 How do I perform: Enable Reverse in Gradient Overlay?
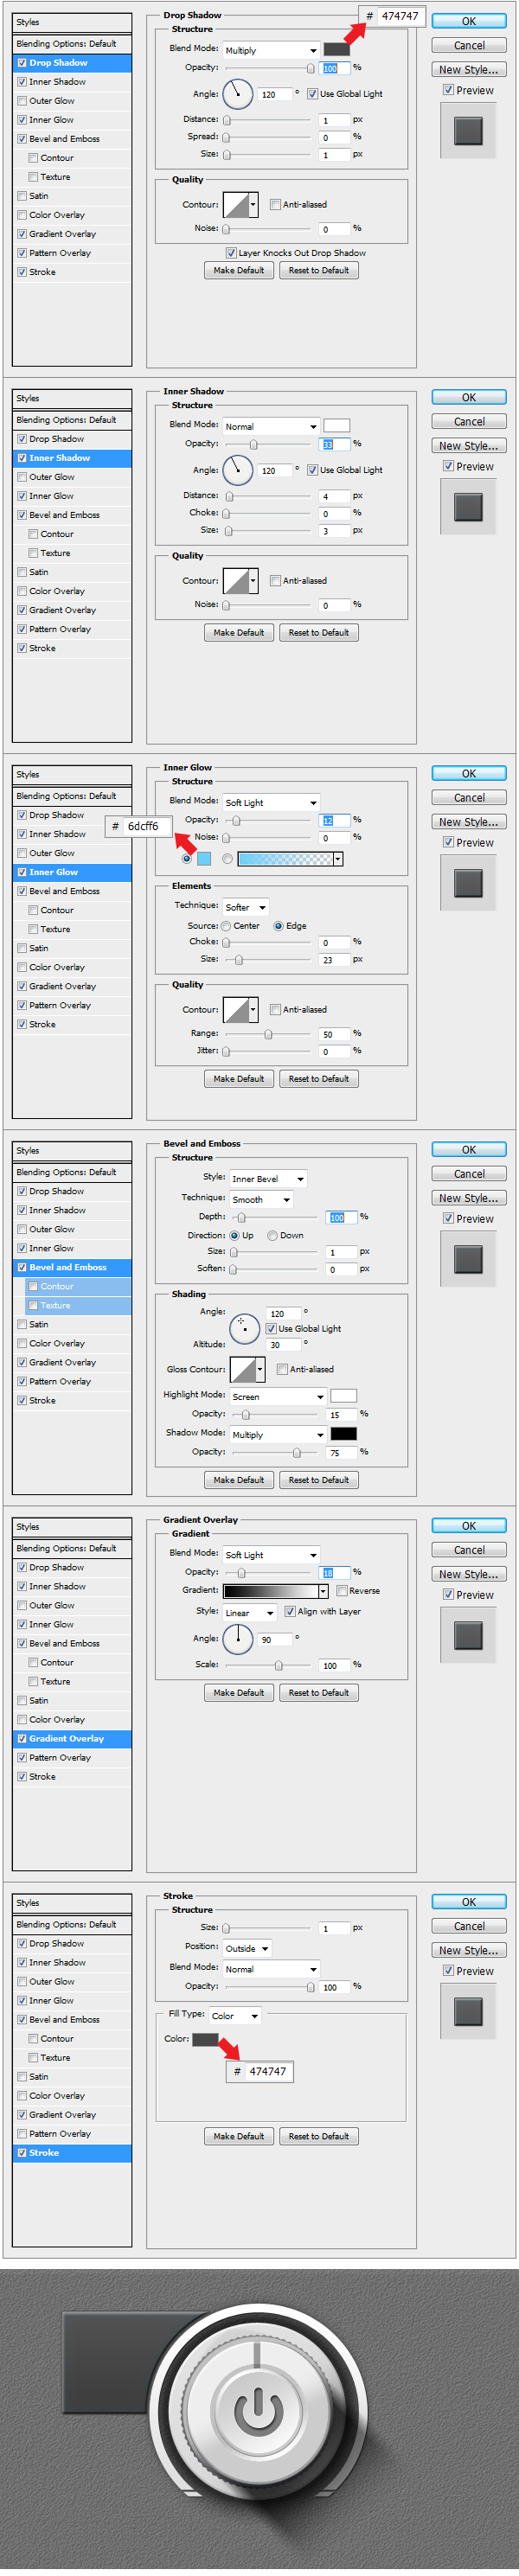342,1591
